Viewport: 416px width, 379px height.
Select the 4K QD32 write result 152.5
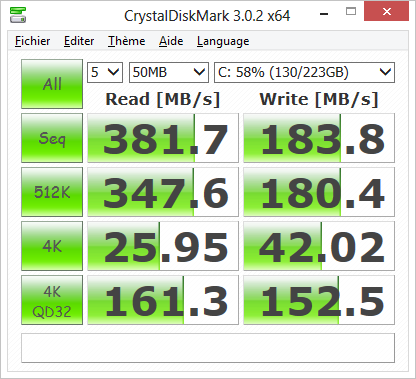[319, 300]
